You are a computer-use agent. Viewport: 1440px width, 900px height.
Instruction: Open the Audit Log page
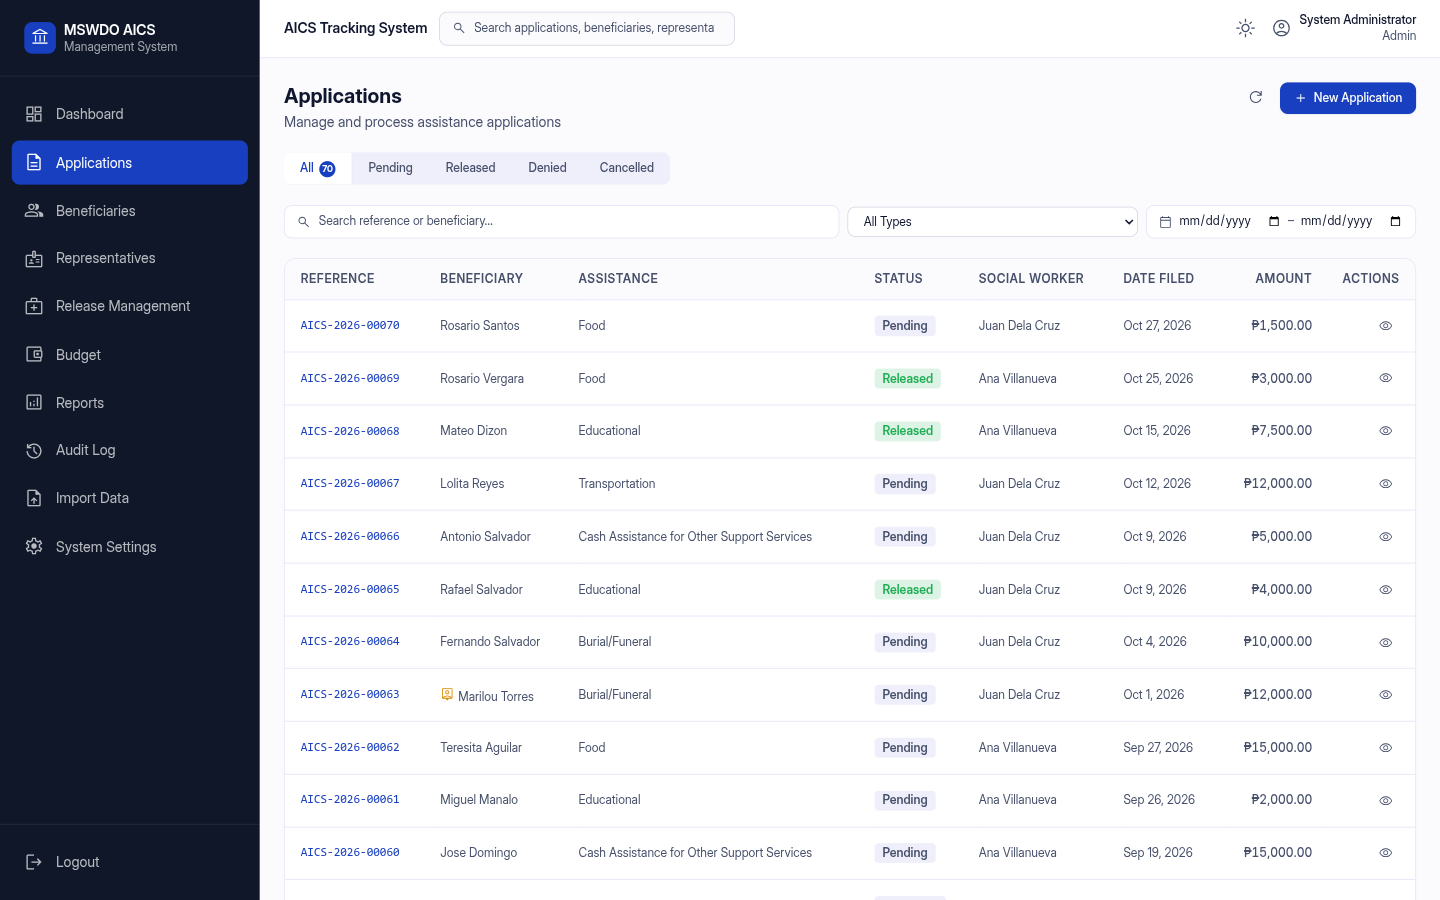(x=130, y=450)
